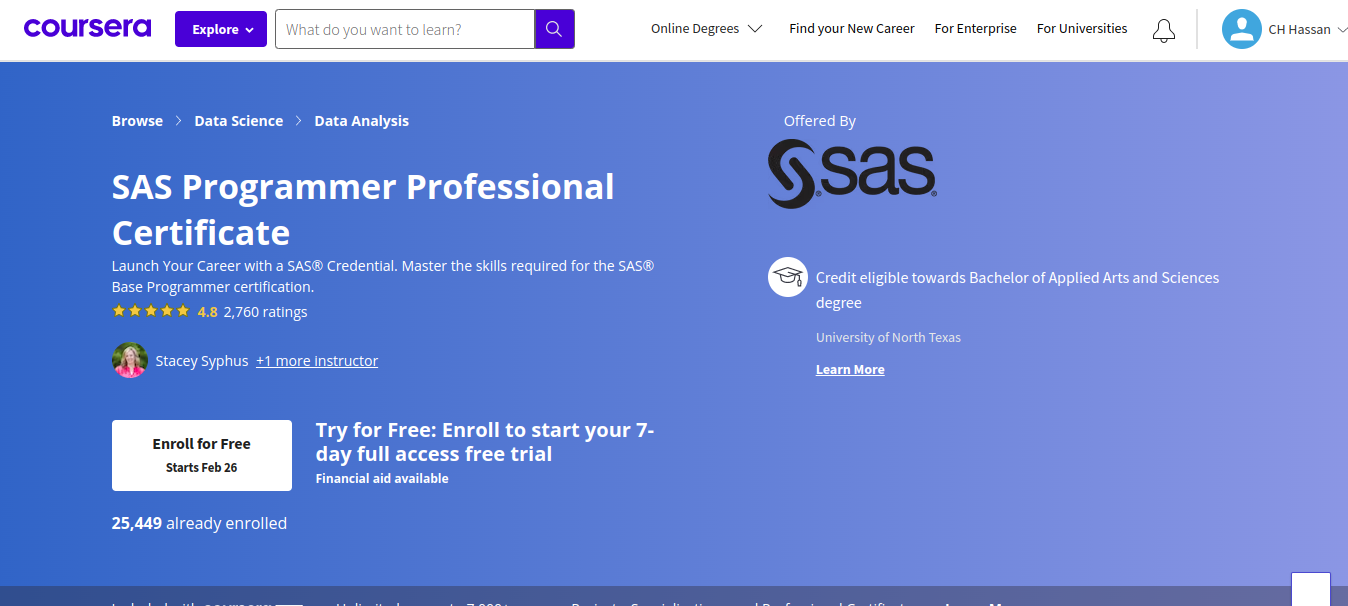Click the 2,760 ratings text

tap(265, 312)
